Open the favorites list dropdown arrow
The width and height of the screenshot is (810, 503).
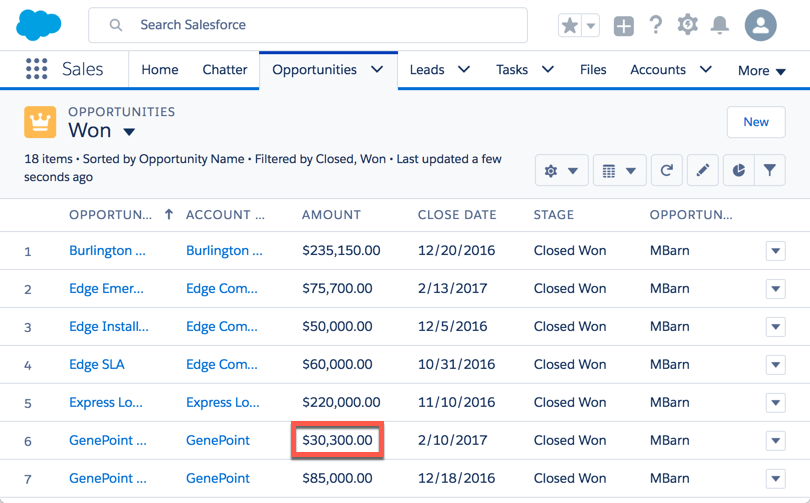point(591,25)
